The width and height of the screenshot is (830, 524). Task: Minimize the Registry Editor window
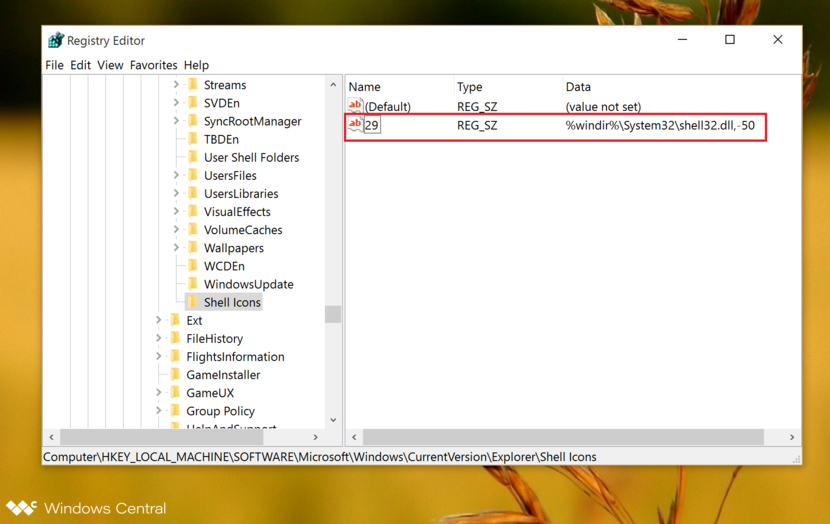coord(682,40)
